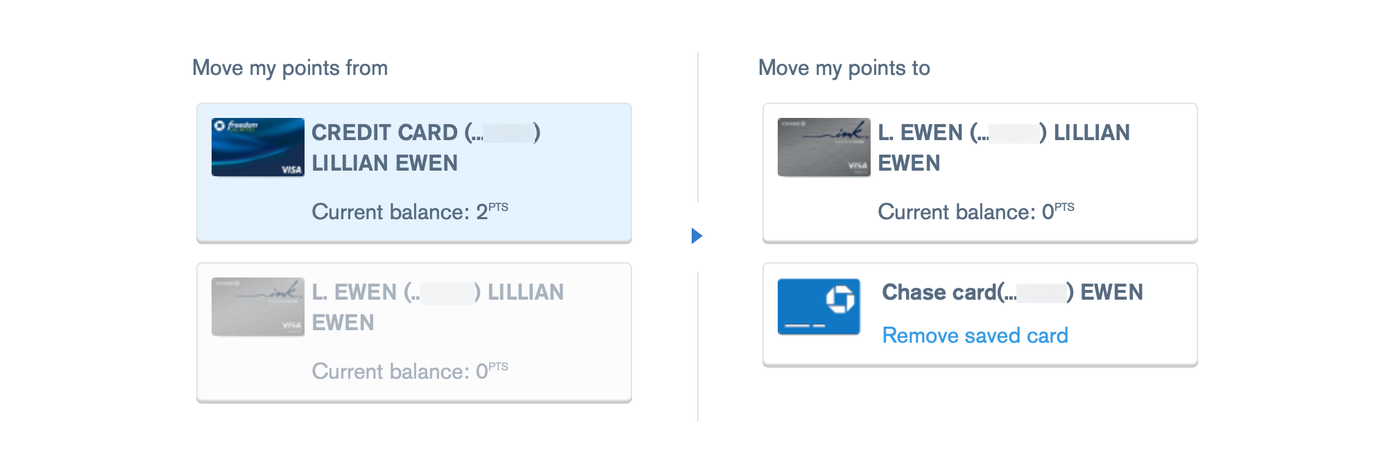Click the greyed 'L. EWEN' name in the from column
Screen dimensions: 1400x462
356,293
